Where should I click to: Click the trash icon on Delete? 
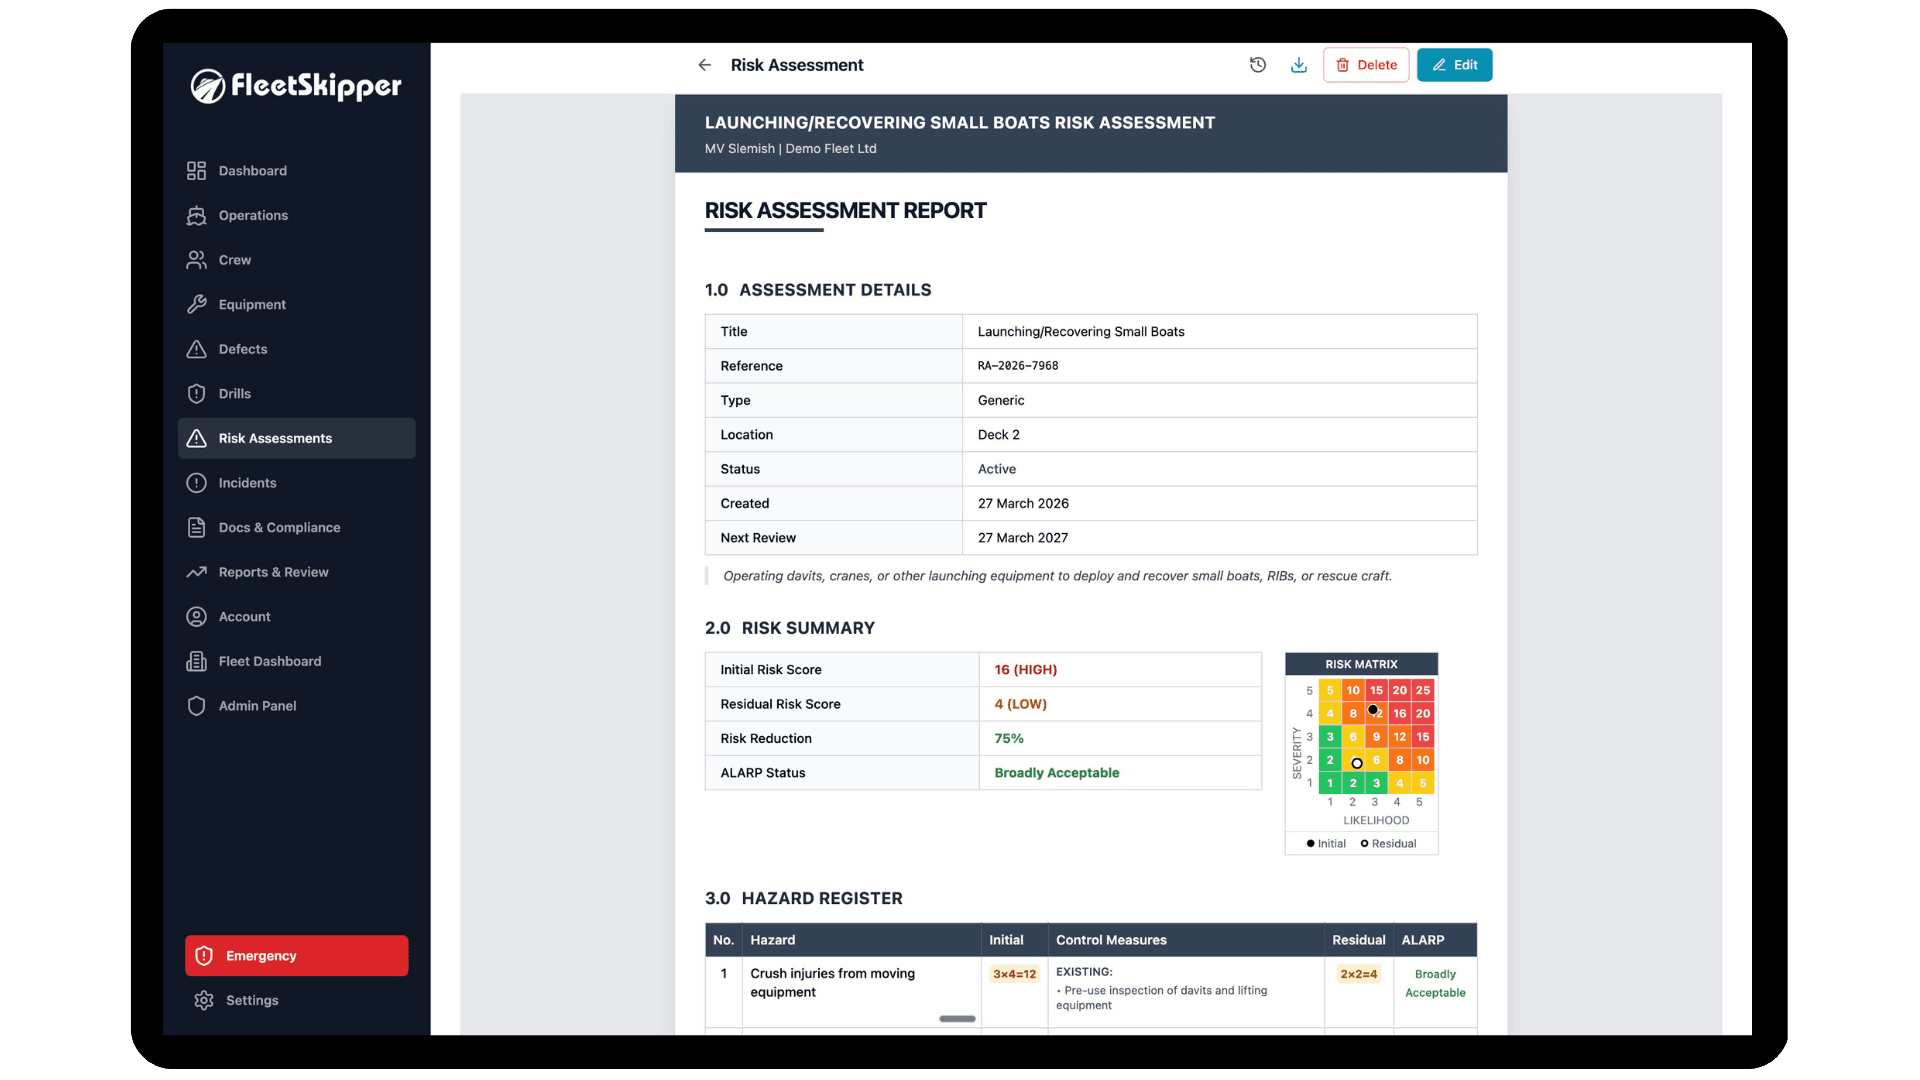point(1343,65)
